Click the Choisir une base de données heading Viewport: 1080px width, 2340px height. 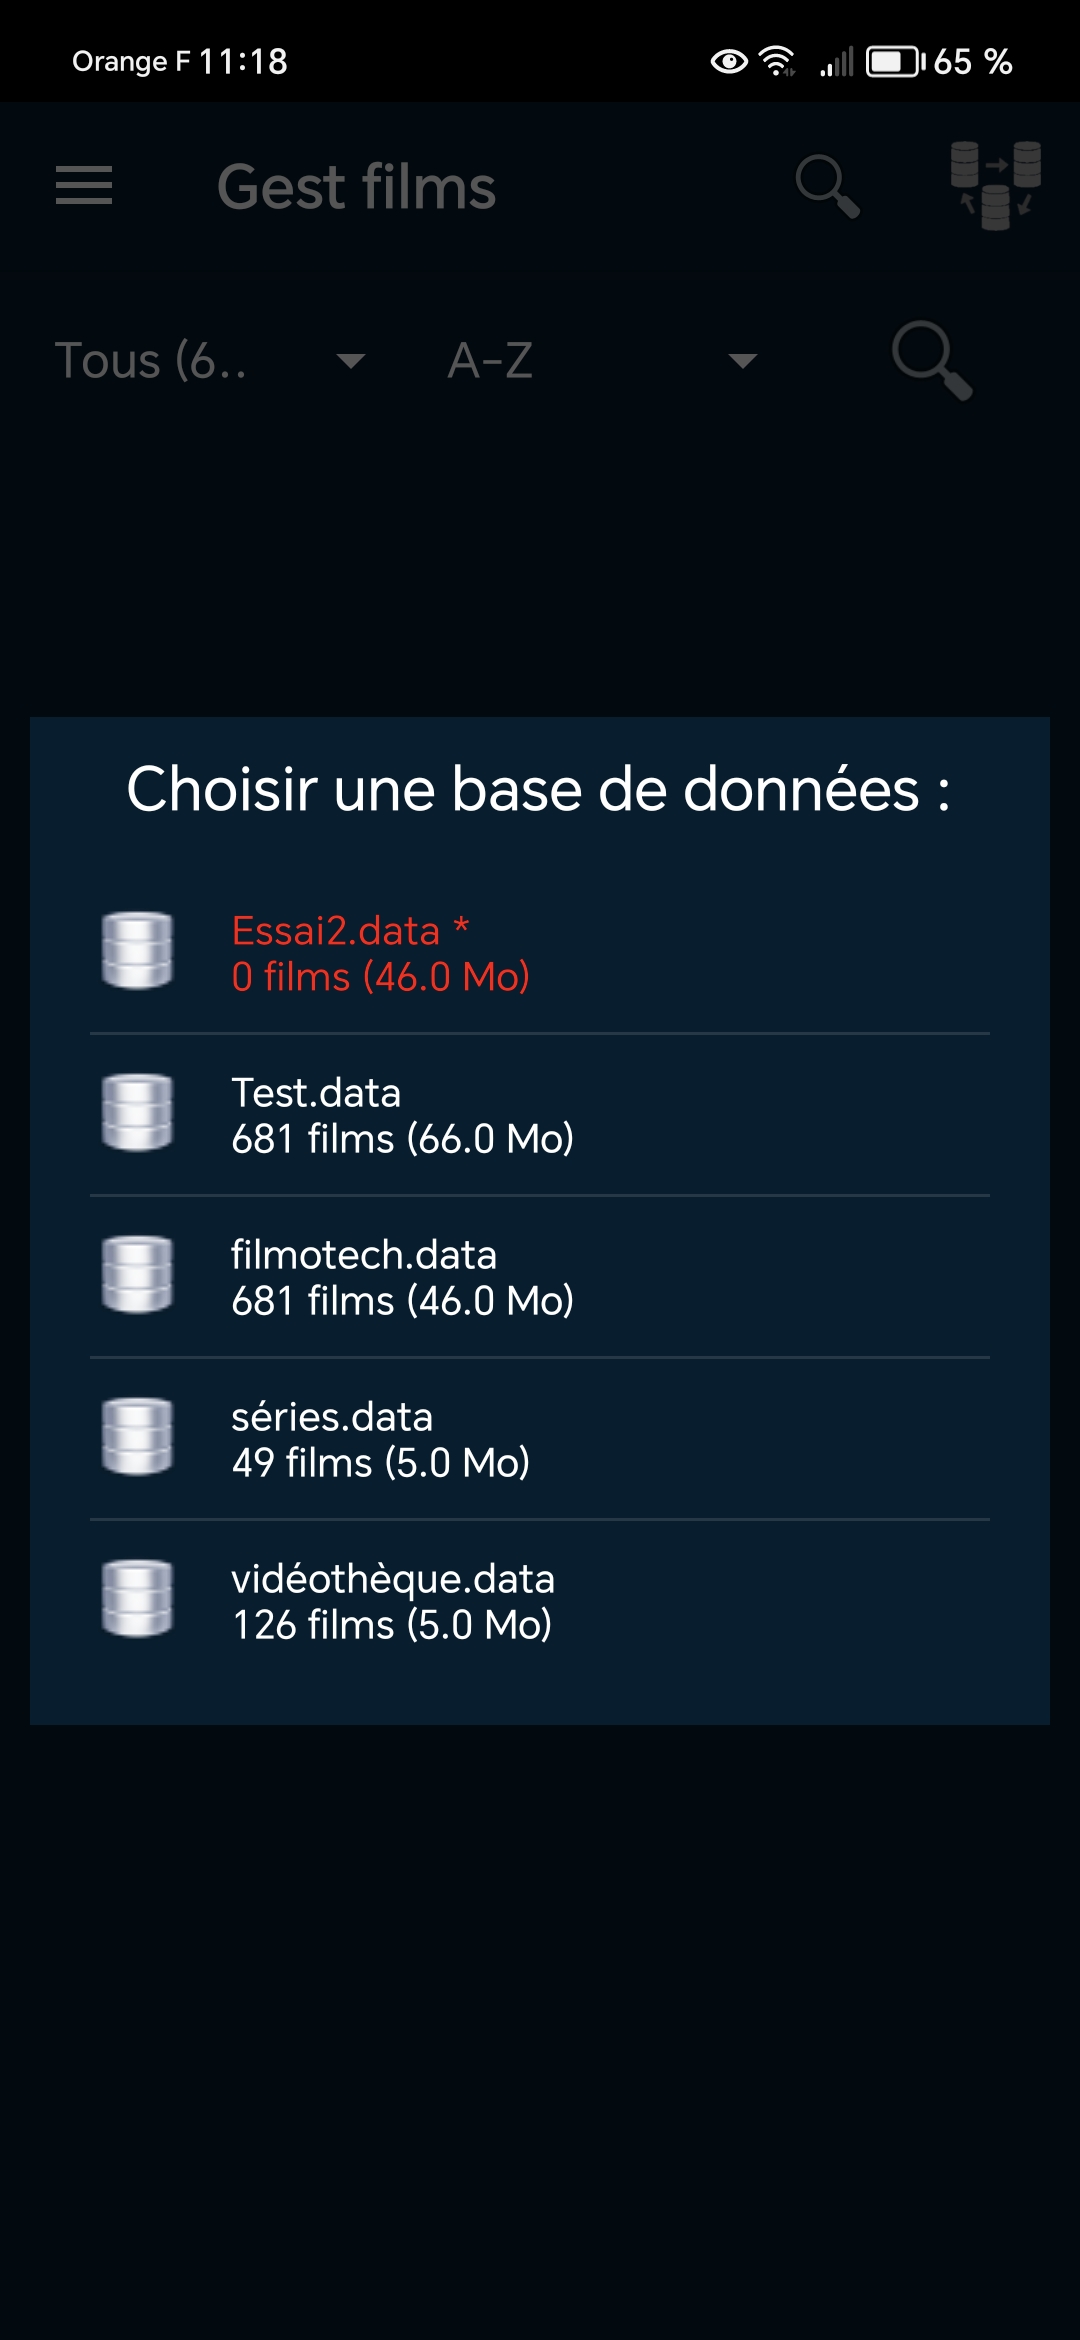click(538, 790)
